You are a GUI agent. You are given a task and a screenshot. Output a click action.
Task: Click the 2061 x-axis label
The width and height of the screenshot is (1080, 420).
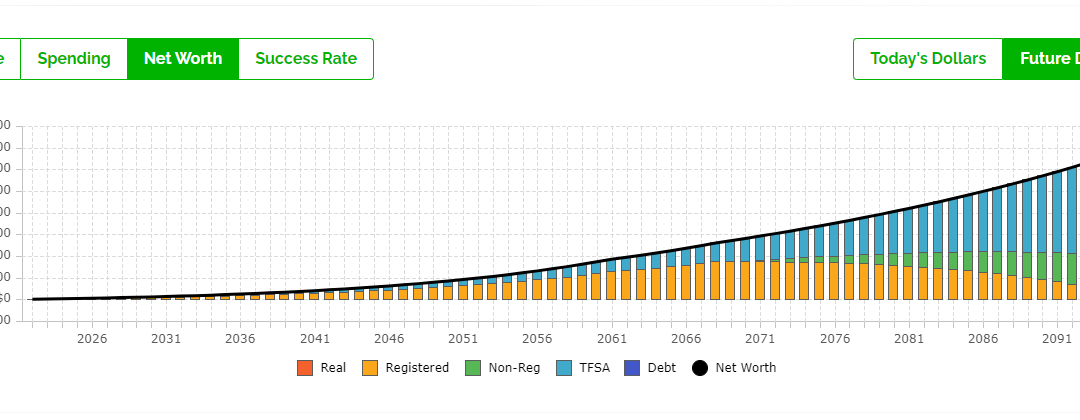pos(612,339)
